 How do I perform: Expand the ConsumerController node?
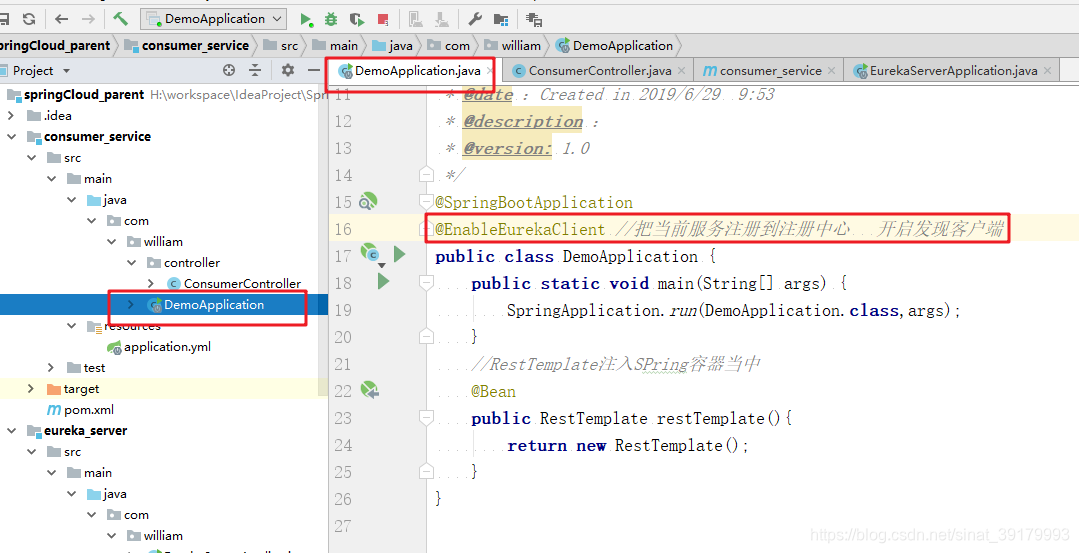151,283
